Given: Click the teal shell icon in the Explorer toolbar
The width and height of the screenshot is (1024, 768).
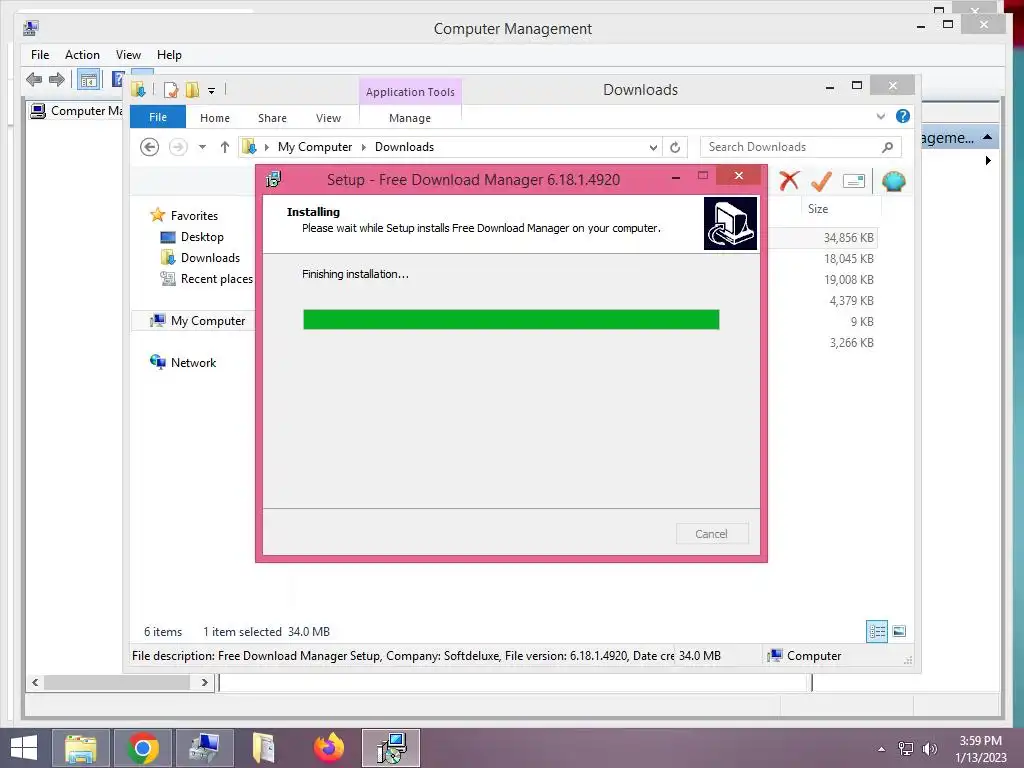Looking at the screenshot, I should click(x=893, y=181).
